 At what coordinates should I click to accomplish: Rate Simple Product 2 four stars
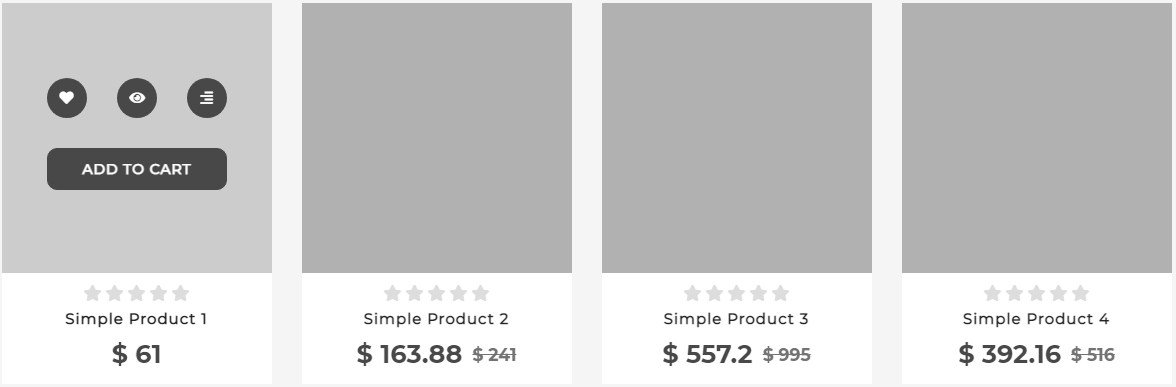tap(458, 293)
